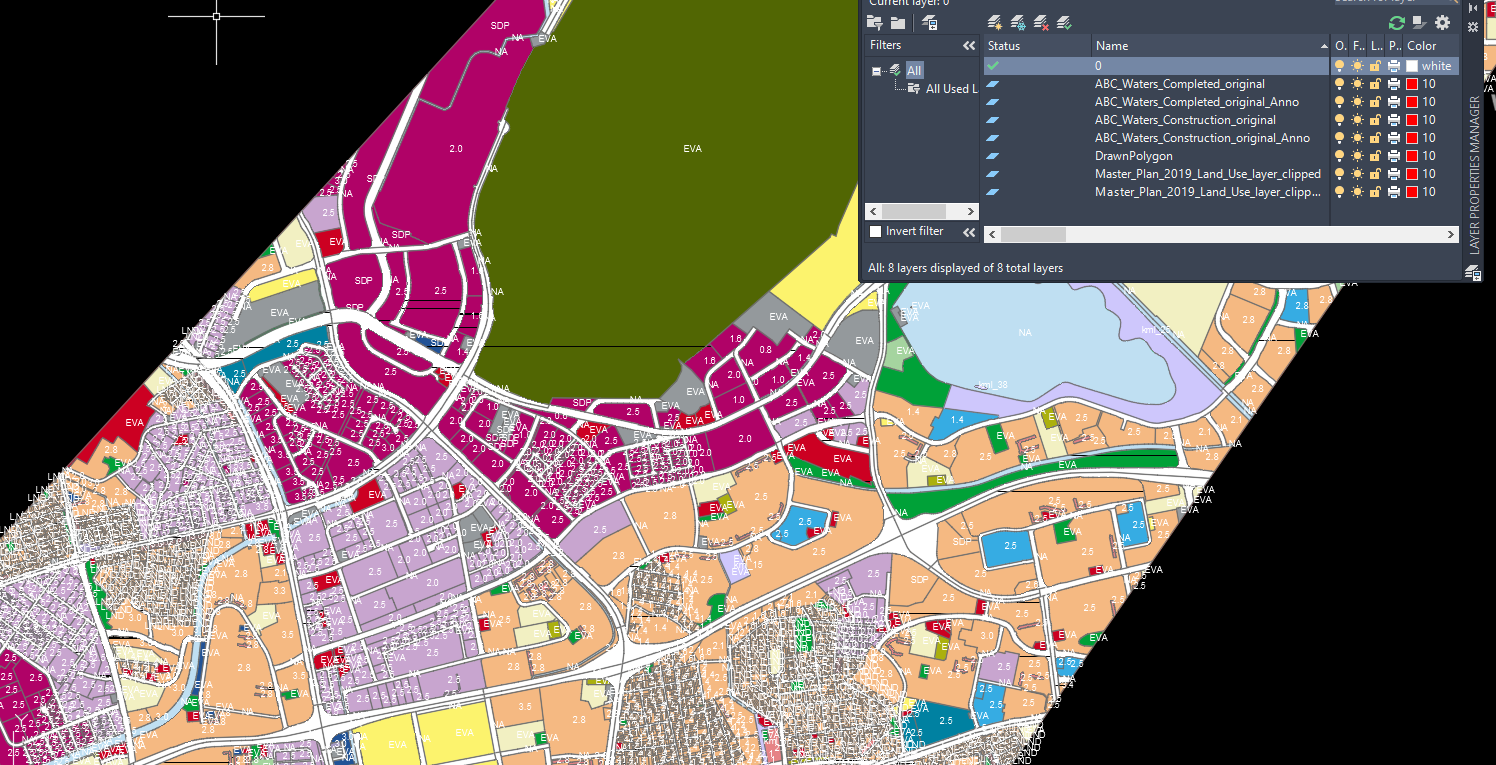The image size is (1496, 765).
Task: Collapse the All filter tree node
Action: (x=877, y=71)
